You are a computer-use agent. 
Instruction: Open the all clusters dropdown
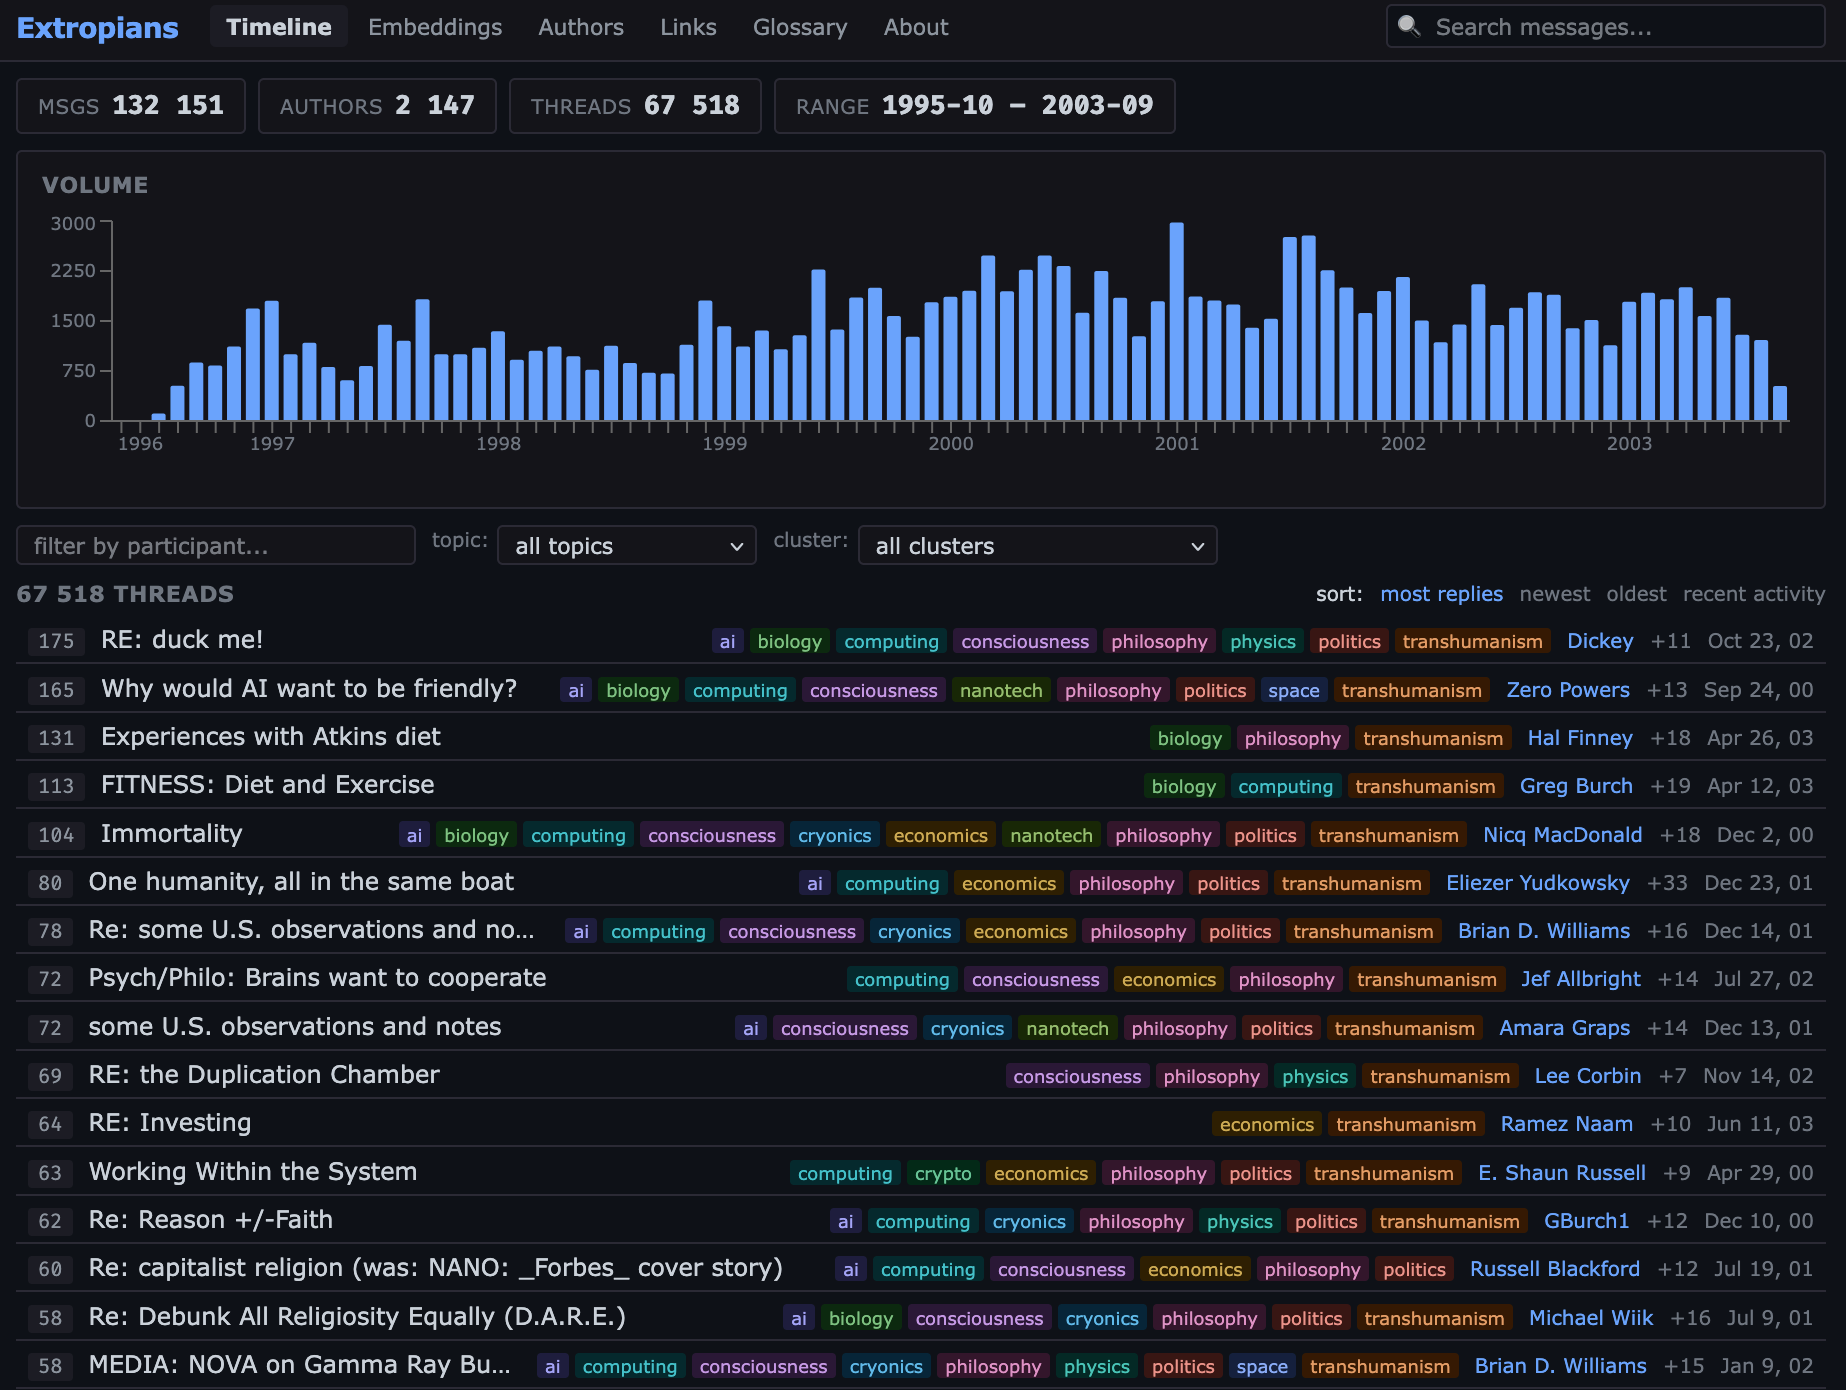coord(1037,546)
